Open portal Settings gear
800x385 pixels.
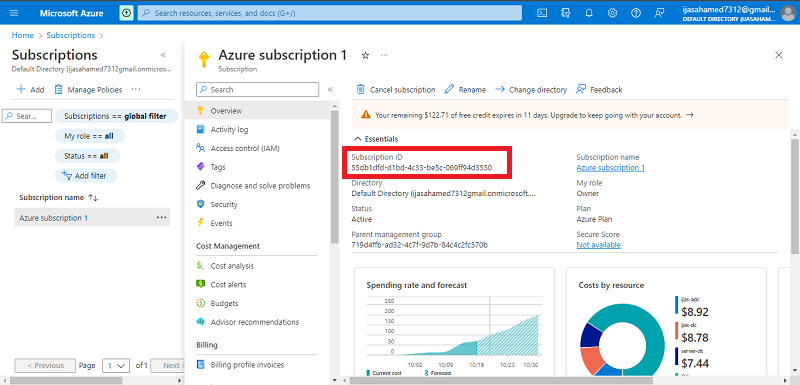tap(612, 13)
